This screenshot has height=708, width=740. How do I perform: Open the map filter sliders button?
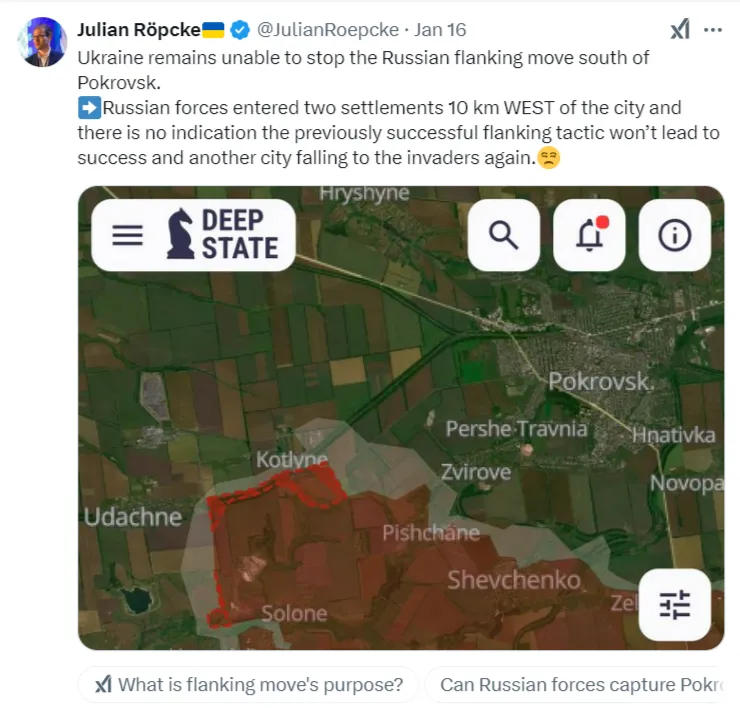click(674, 605)
